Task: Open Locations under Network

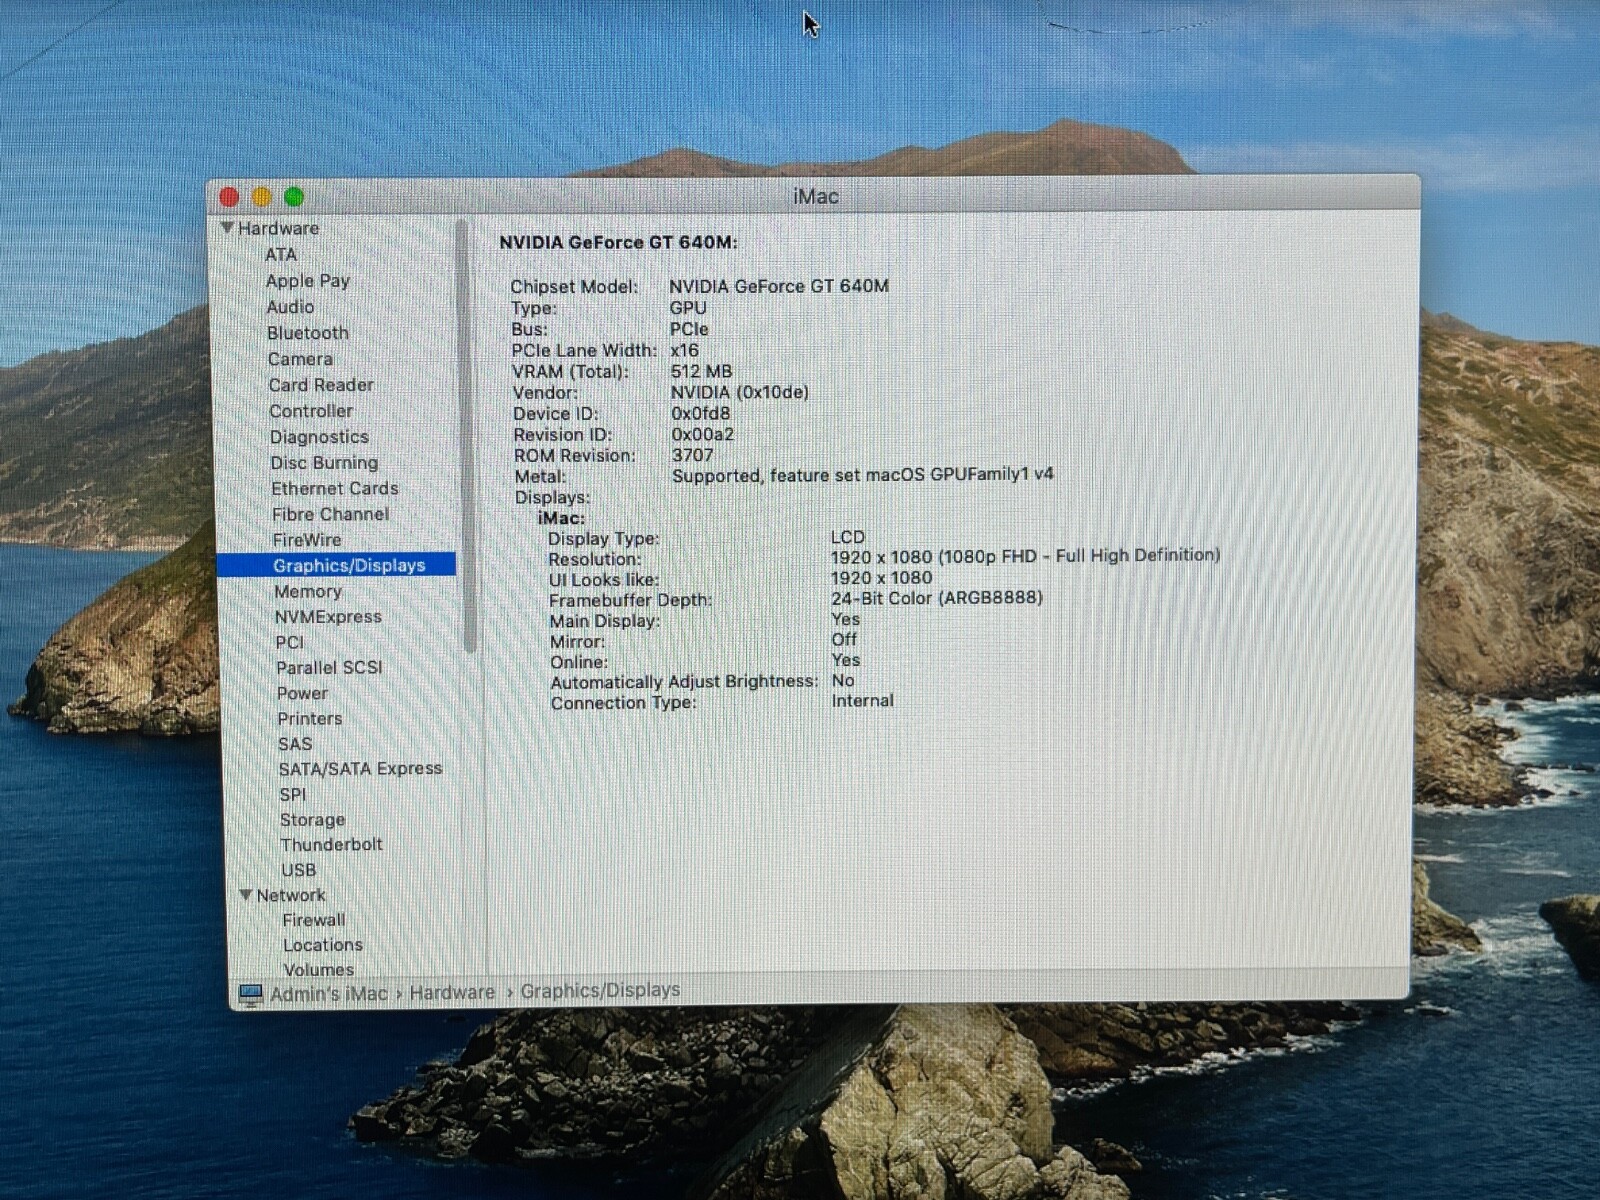Action: point(322,945)
